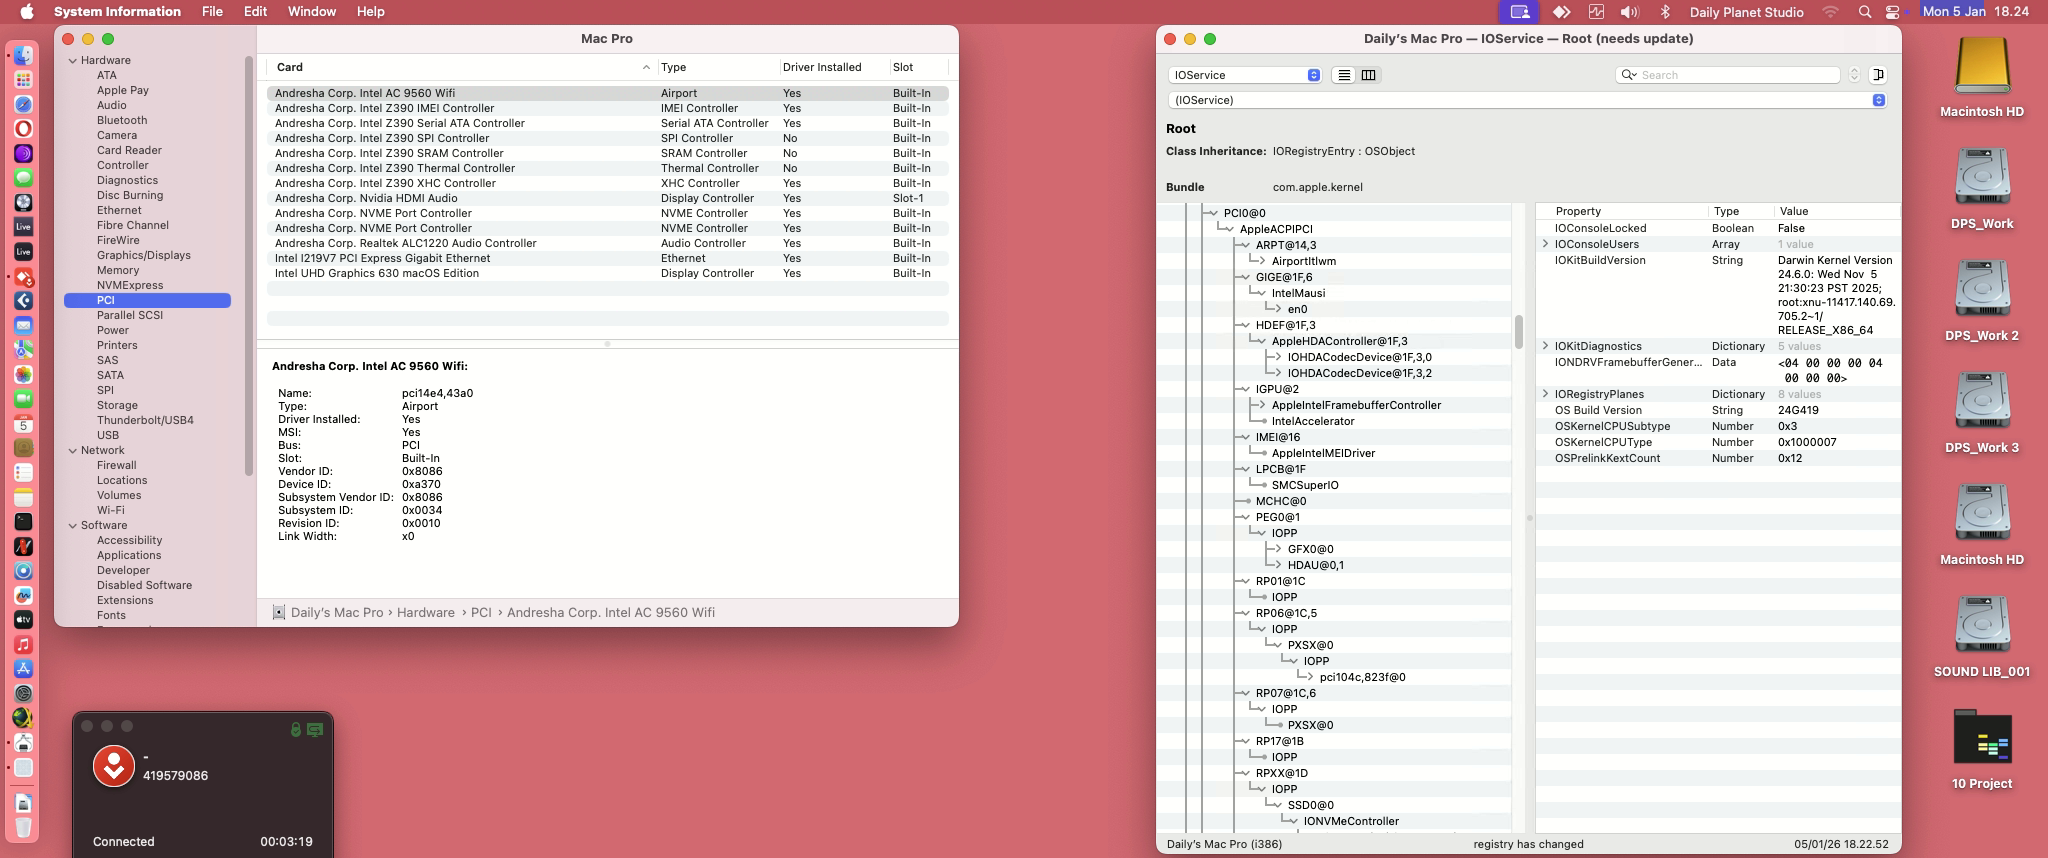Open Bluetooth menu bar status icon
2048x858 pixels.
click(x=1665, y=12)
